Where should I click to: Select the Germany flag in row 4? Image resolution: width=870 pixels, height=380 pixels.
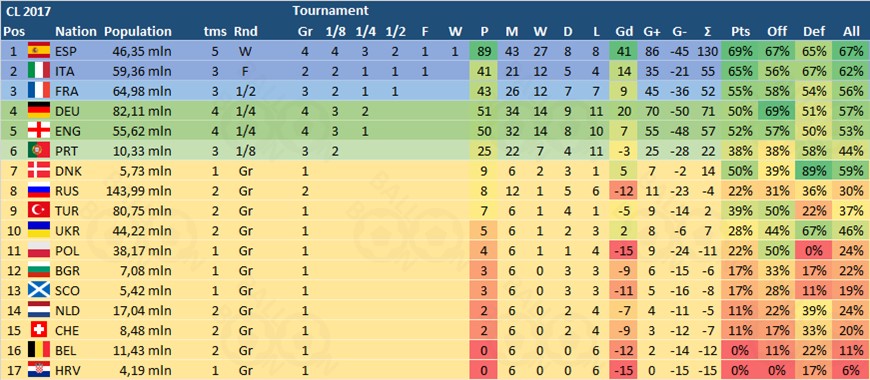39,112
